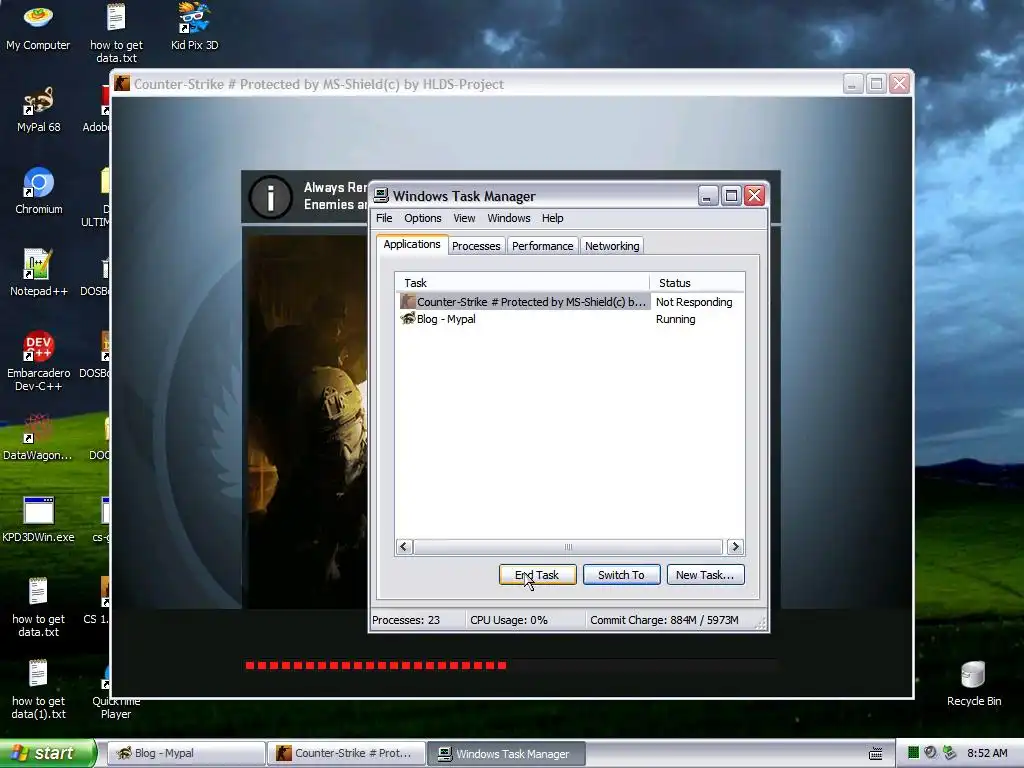Launch Chromium from desktop
Screen dimensions: 1024x768
(39, 191)
